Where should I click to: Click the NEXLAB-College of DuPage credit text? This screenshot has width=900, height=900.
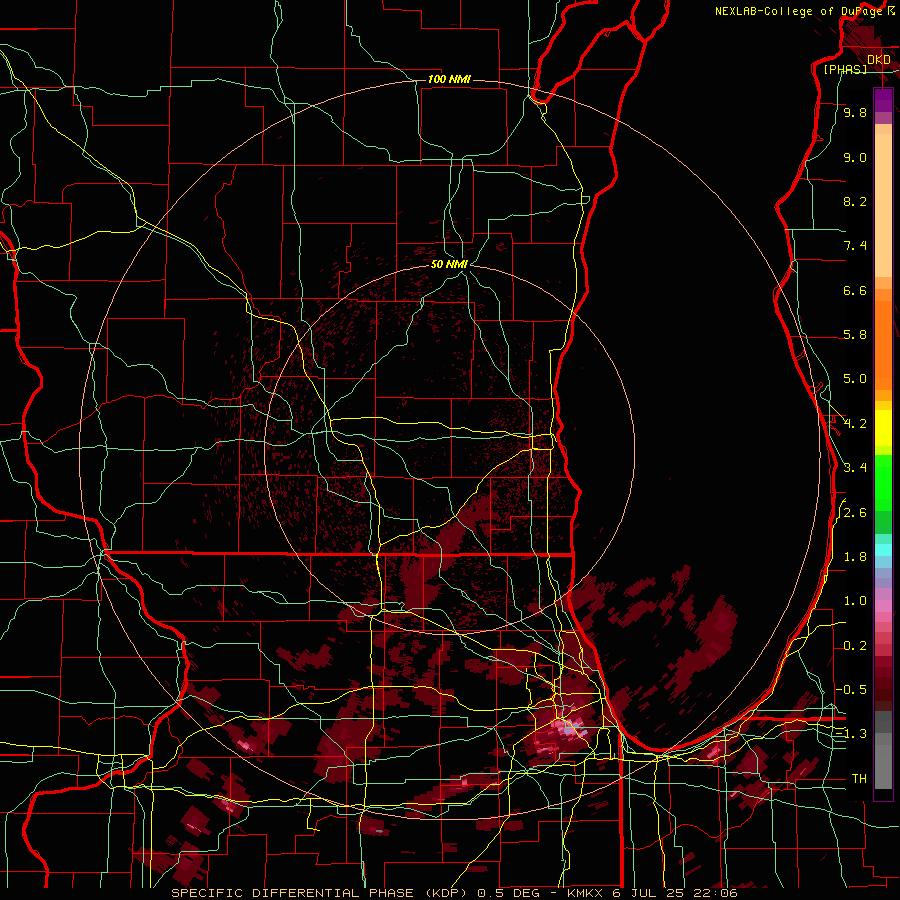pos(800,11)
